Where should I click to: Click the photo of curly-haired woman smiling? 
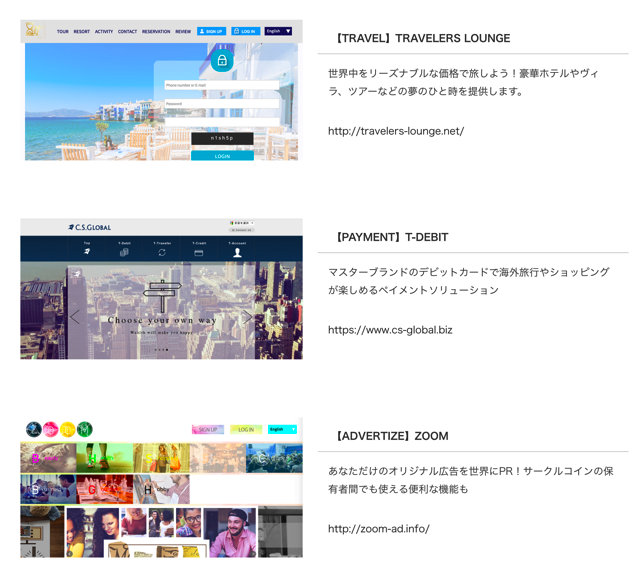coord(93,532)
